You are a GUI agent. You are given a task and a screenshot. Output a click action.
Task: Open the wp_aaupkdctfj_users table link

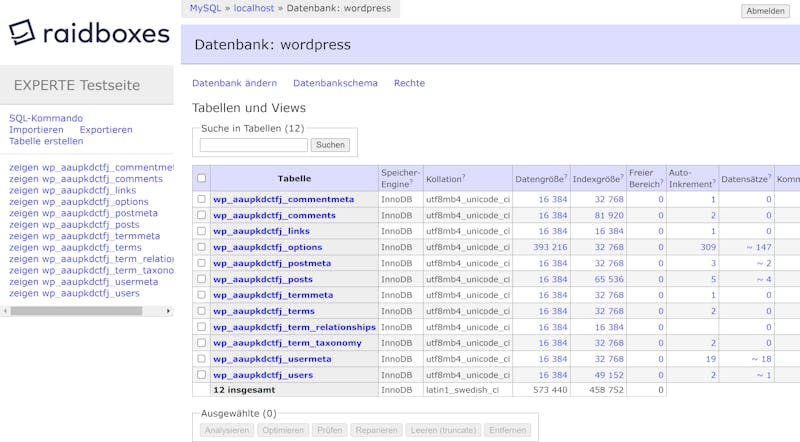point(263,375)
